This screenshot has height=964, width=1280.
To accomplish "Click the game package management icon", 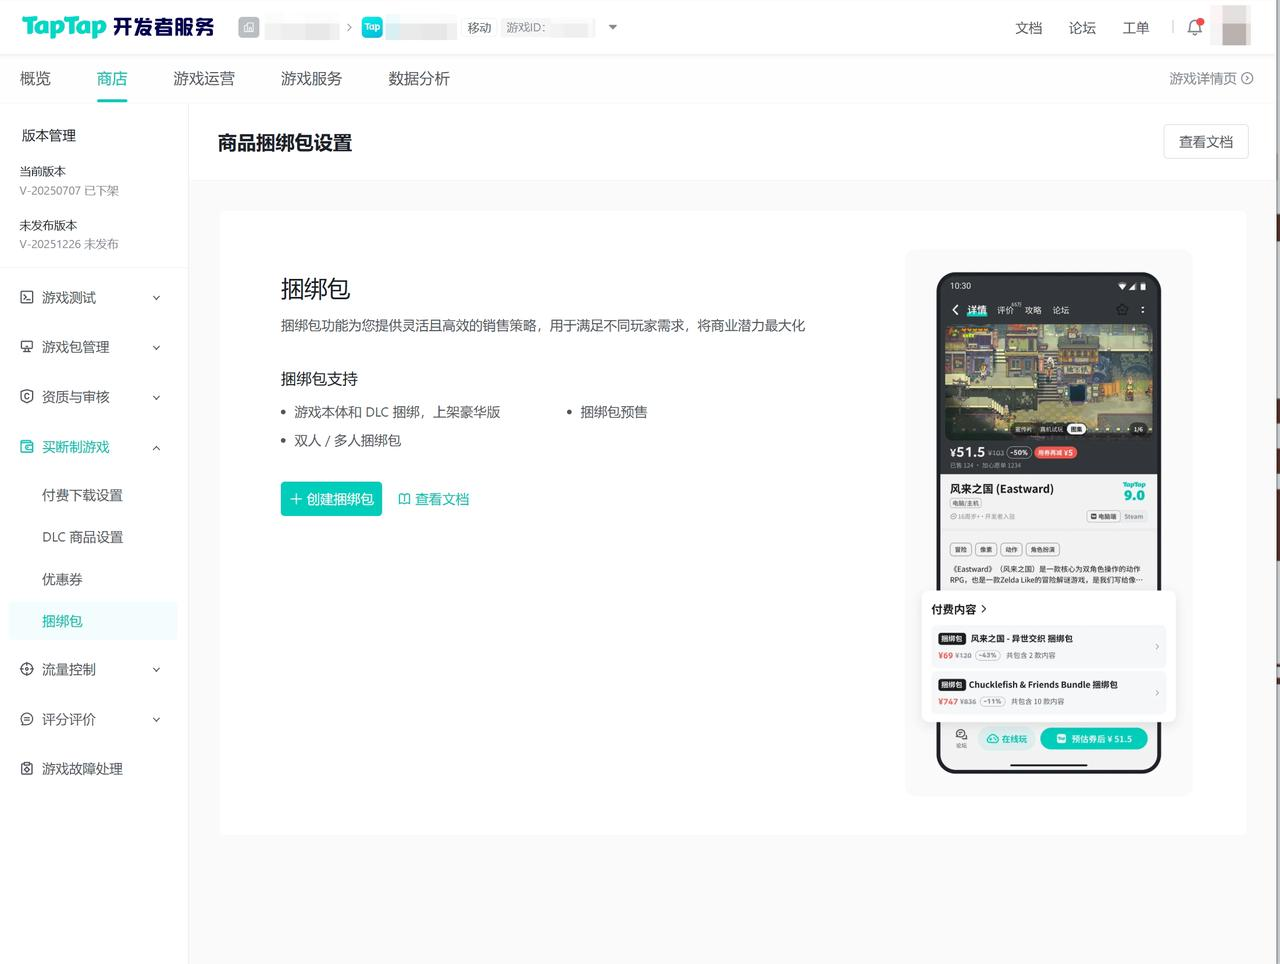I will pyautogui.click(x=27, y=347).
